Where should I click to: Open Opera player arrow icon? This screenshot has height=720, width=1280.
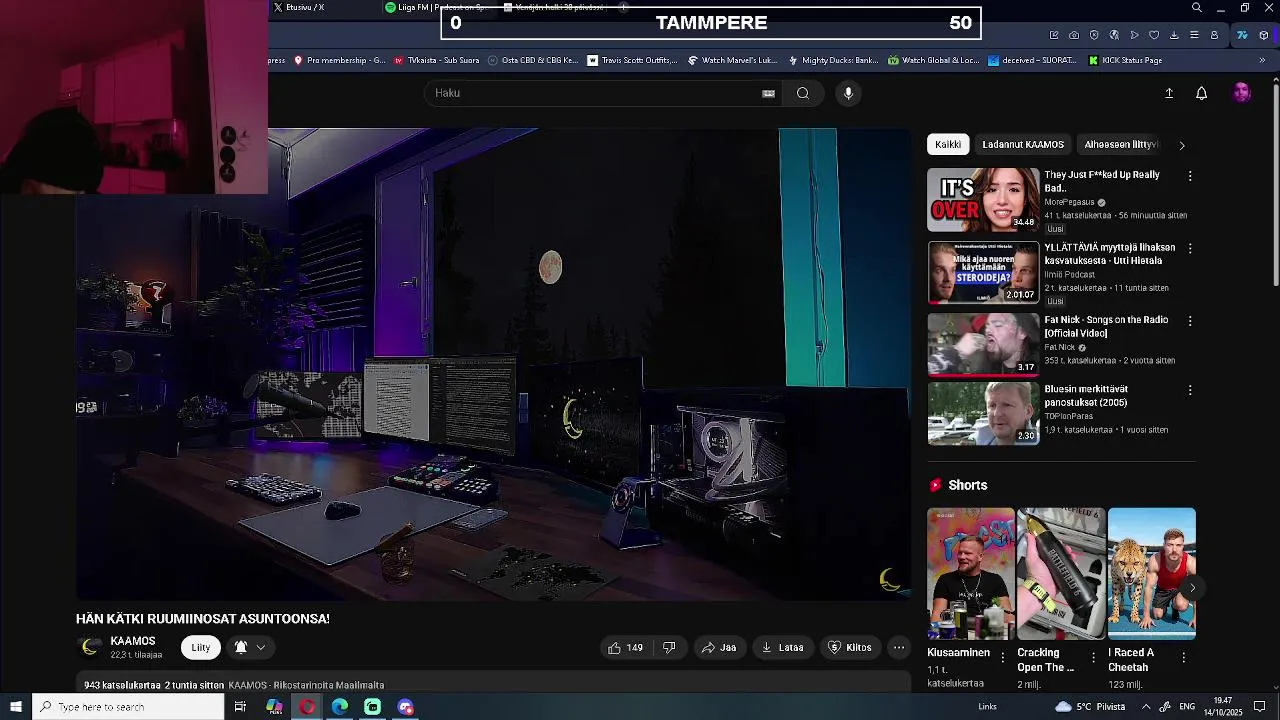tap(1134, 35)
